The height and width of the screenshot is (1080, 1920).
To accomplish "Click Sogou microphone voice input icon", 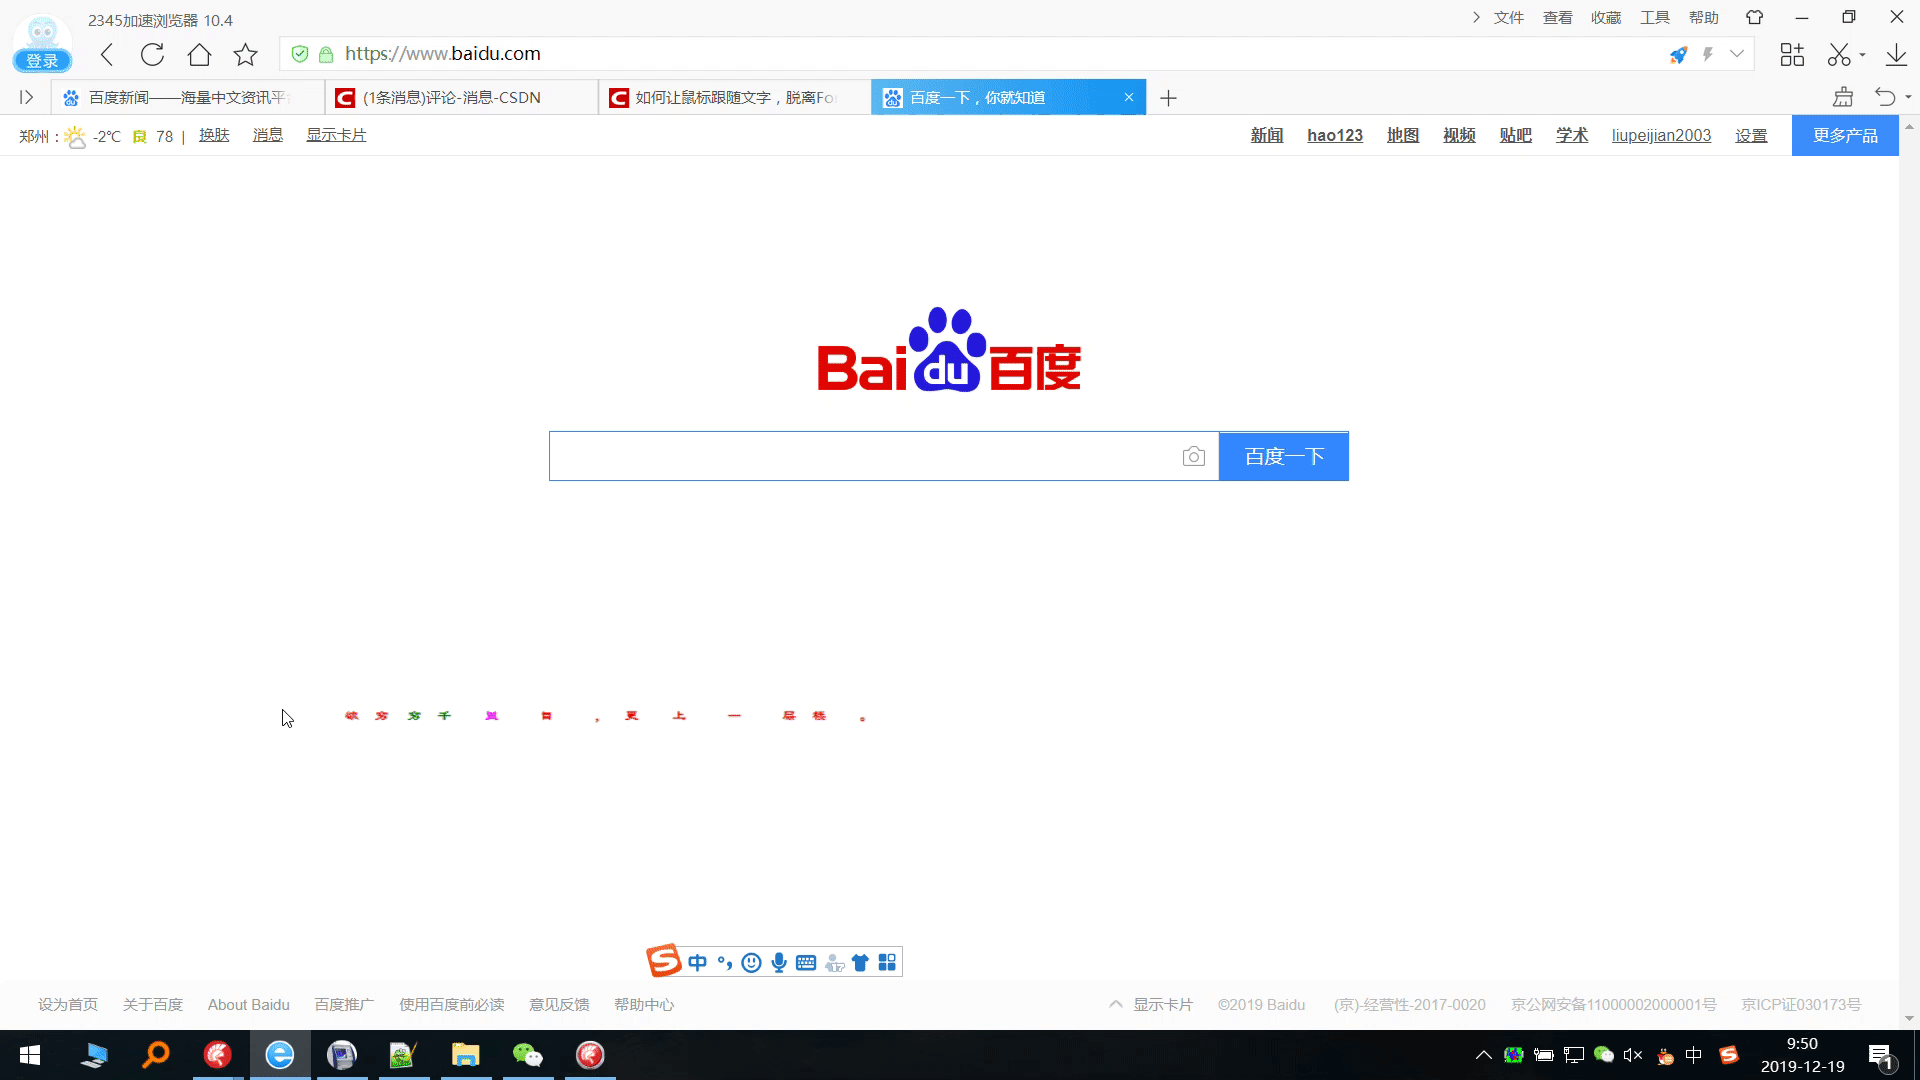I will coord(779,962).
